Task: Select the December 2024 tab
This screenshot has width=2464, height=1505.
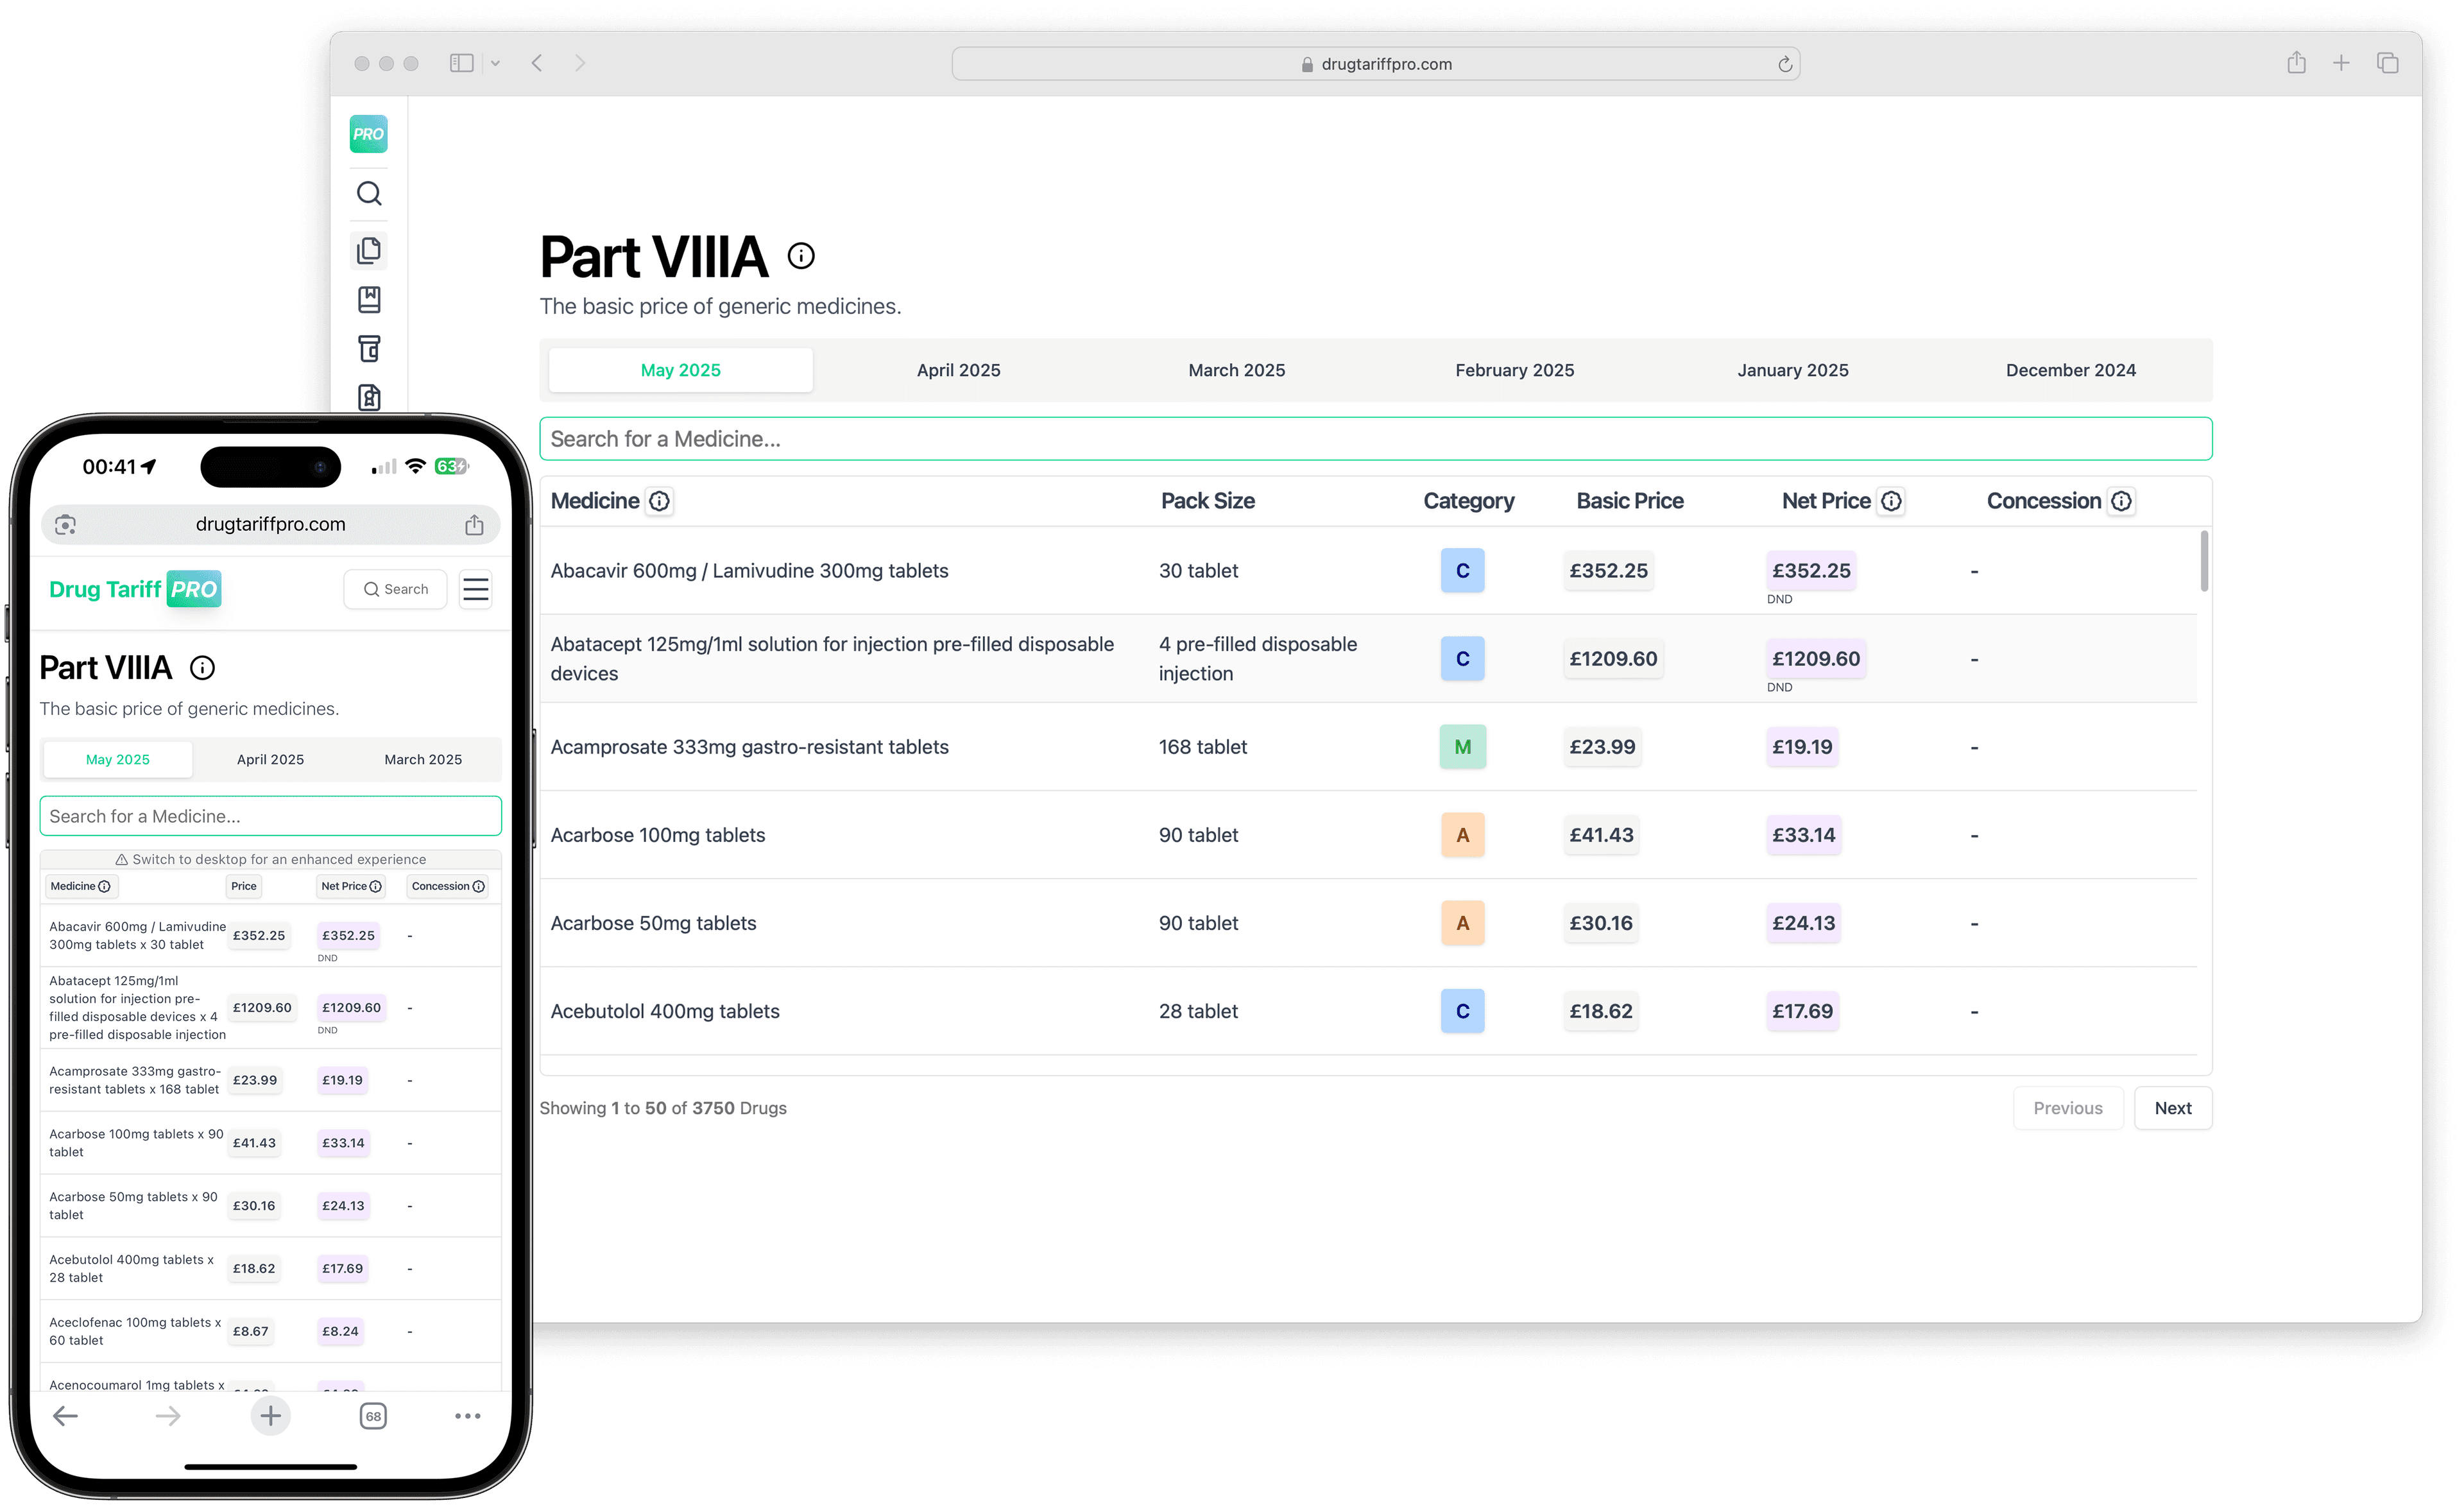Action: 2070,370
